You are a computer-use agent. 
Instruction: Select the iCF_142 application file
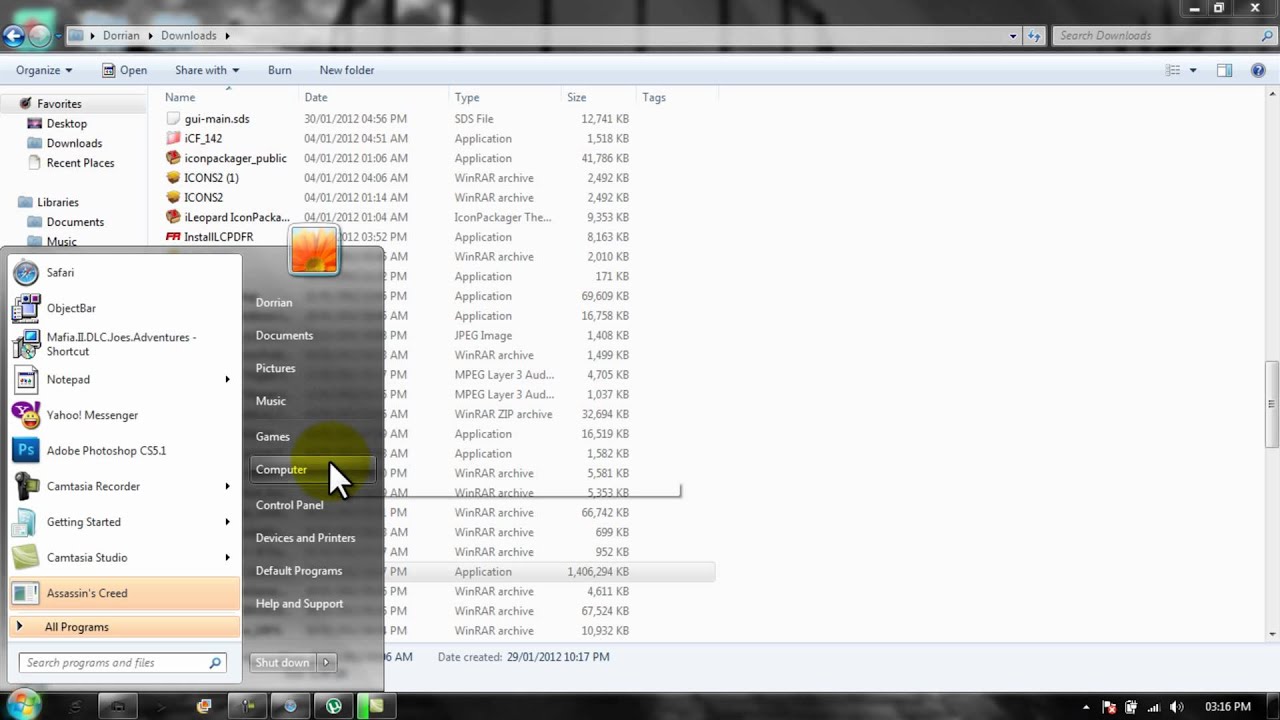203,139
